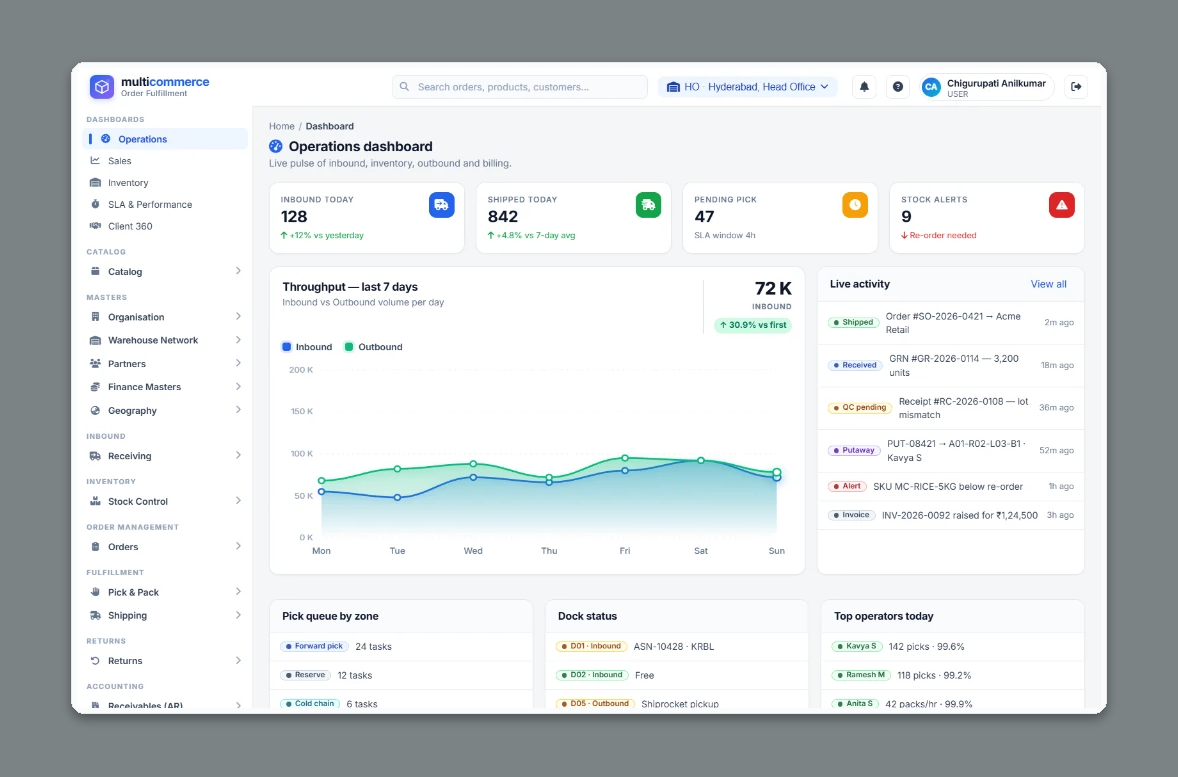Toggle the Inbound series in chart legend
The height and width of the screenshot is (777, 1178).
click(x=307, y=347)
